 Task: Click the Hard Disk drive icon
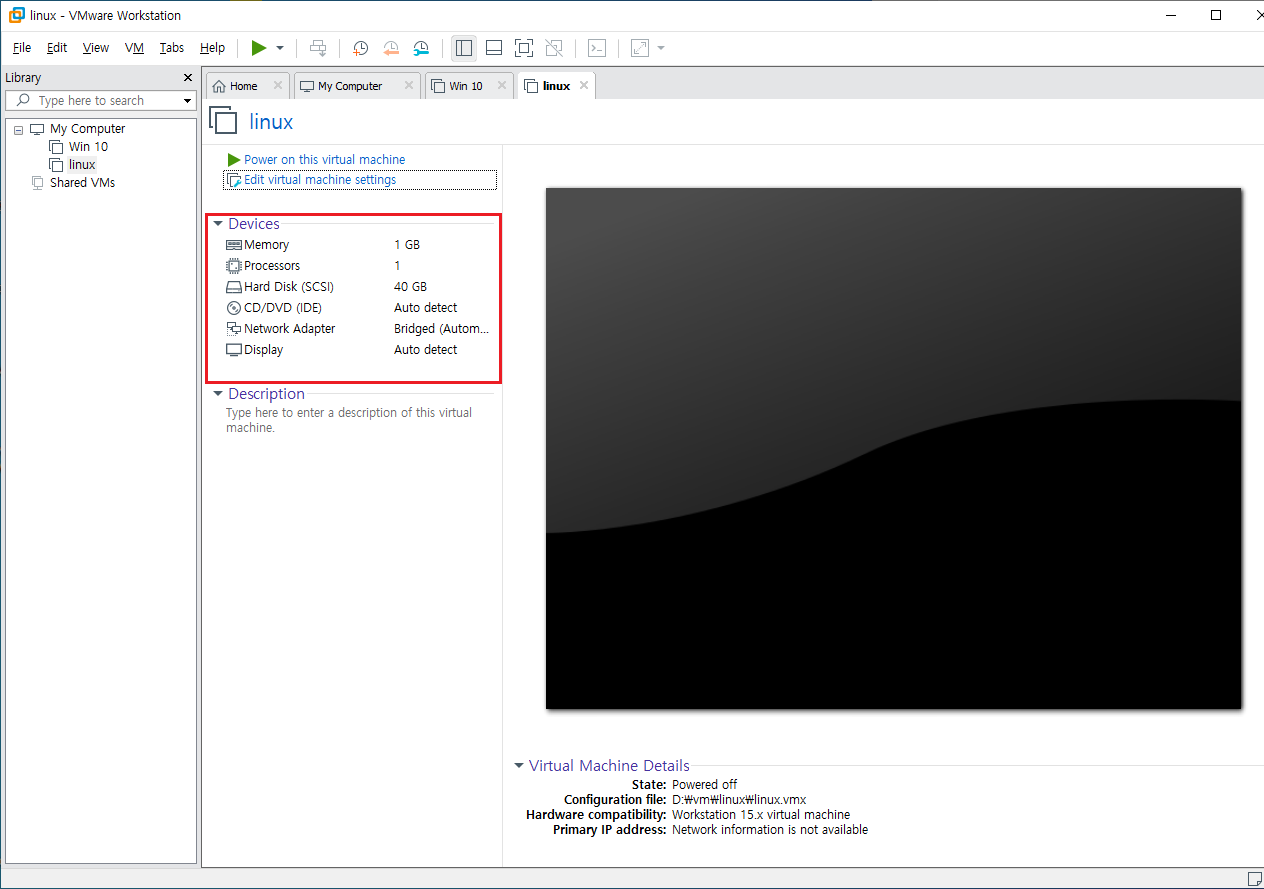[x=234, y=287]
